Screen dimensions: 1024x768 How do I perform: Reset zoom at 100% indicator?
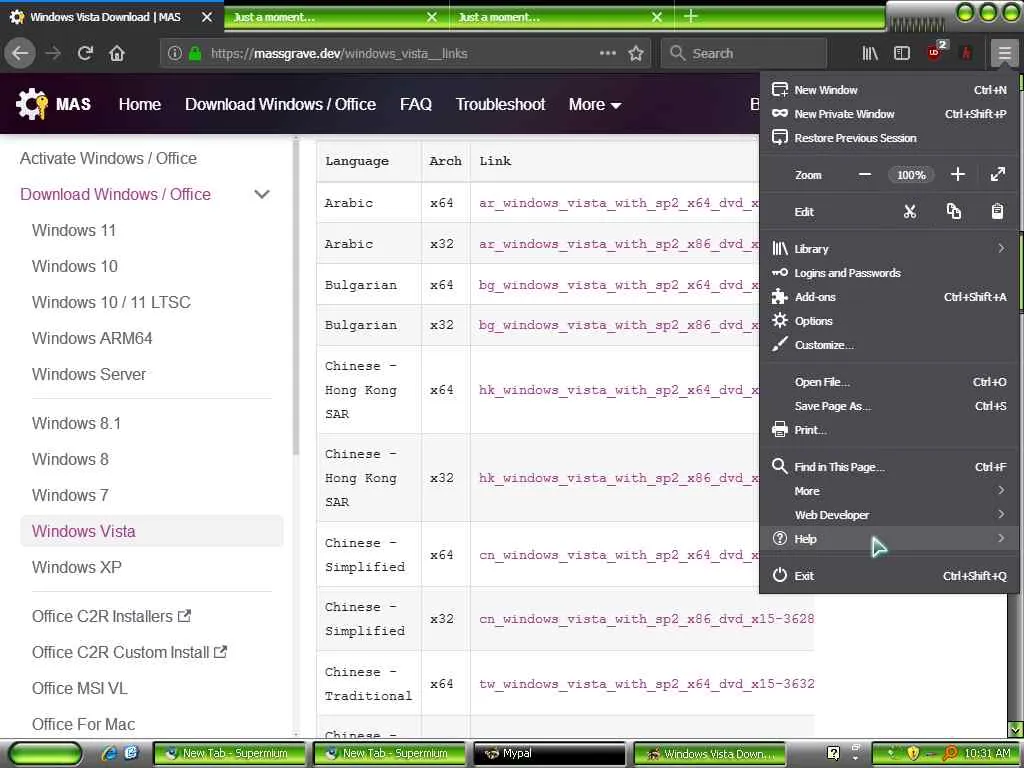pyautogui.click(x=911, y=174)
